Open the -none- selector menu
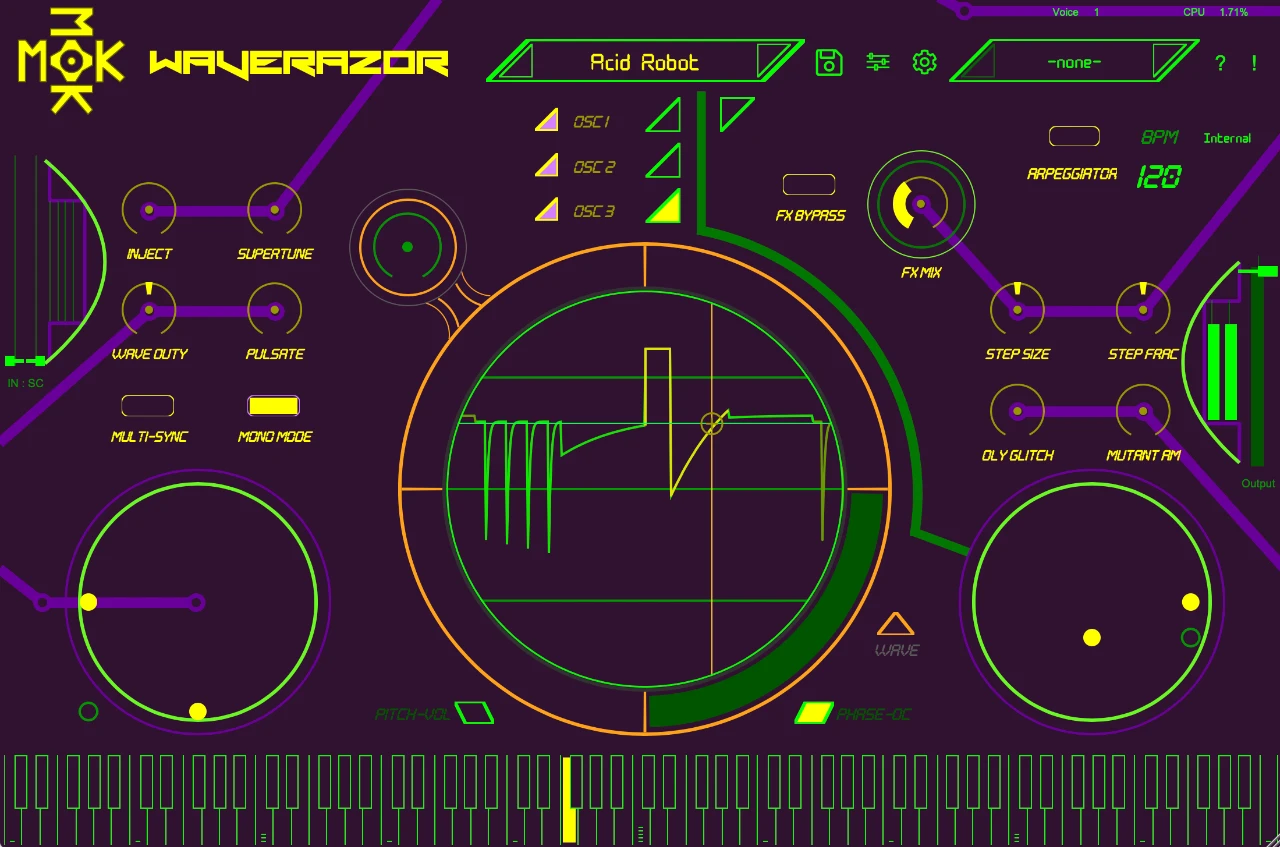The width and height of the screenshot is (1280, 847). coord(1074,63)
